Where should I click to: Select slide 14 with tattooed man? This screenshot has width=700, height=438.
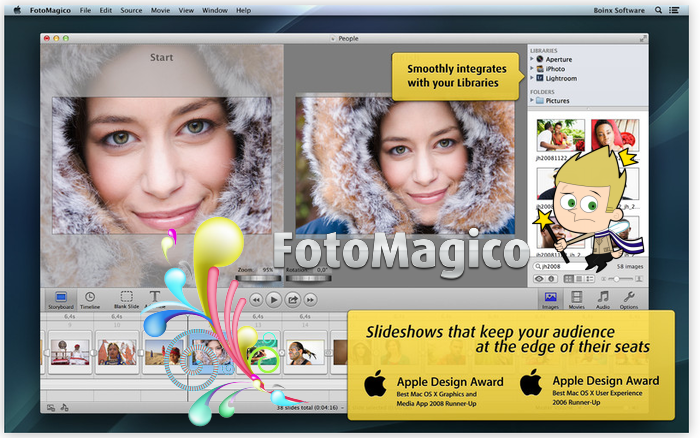[306, 352]
